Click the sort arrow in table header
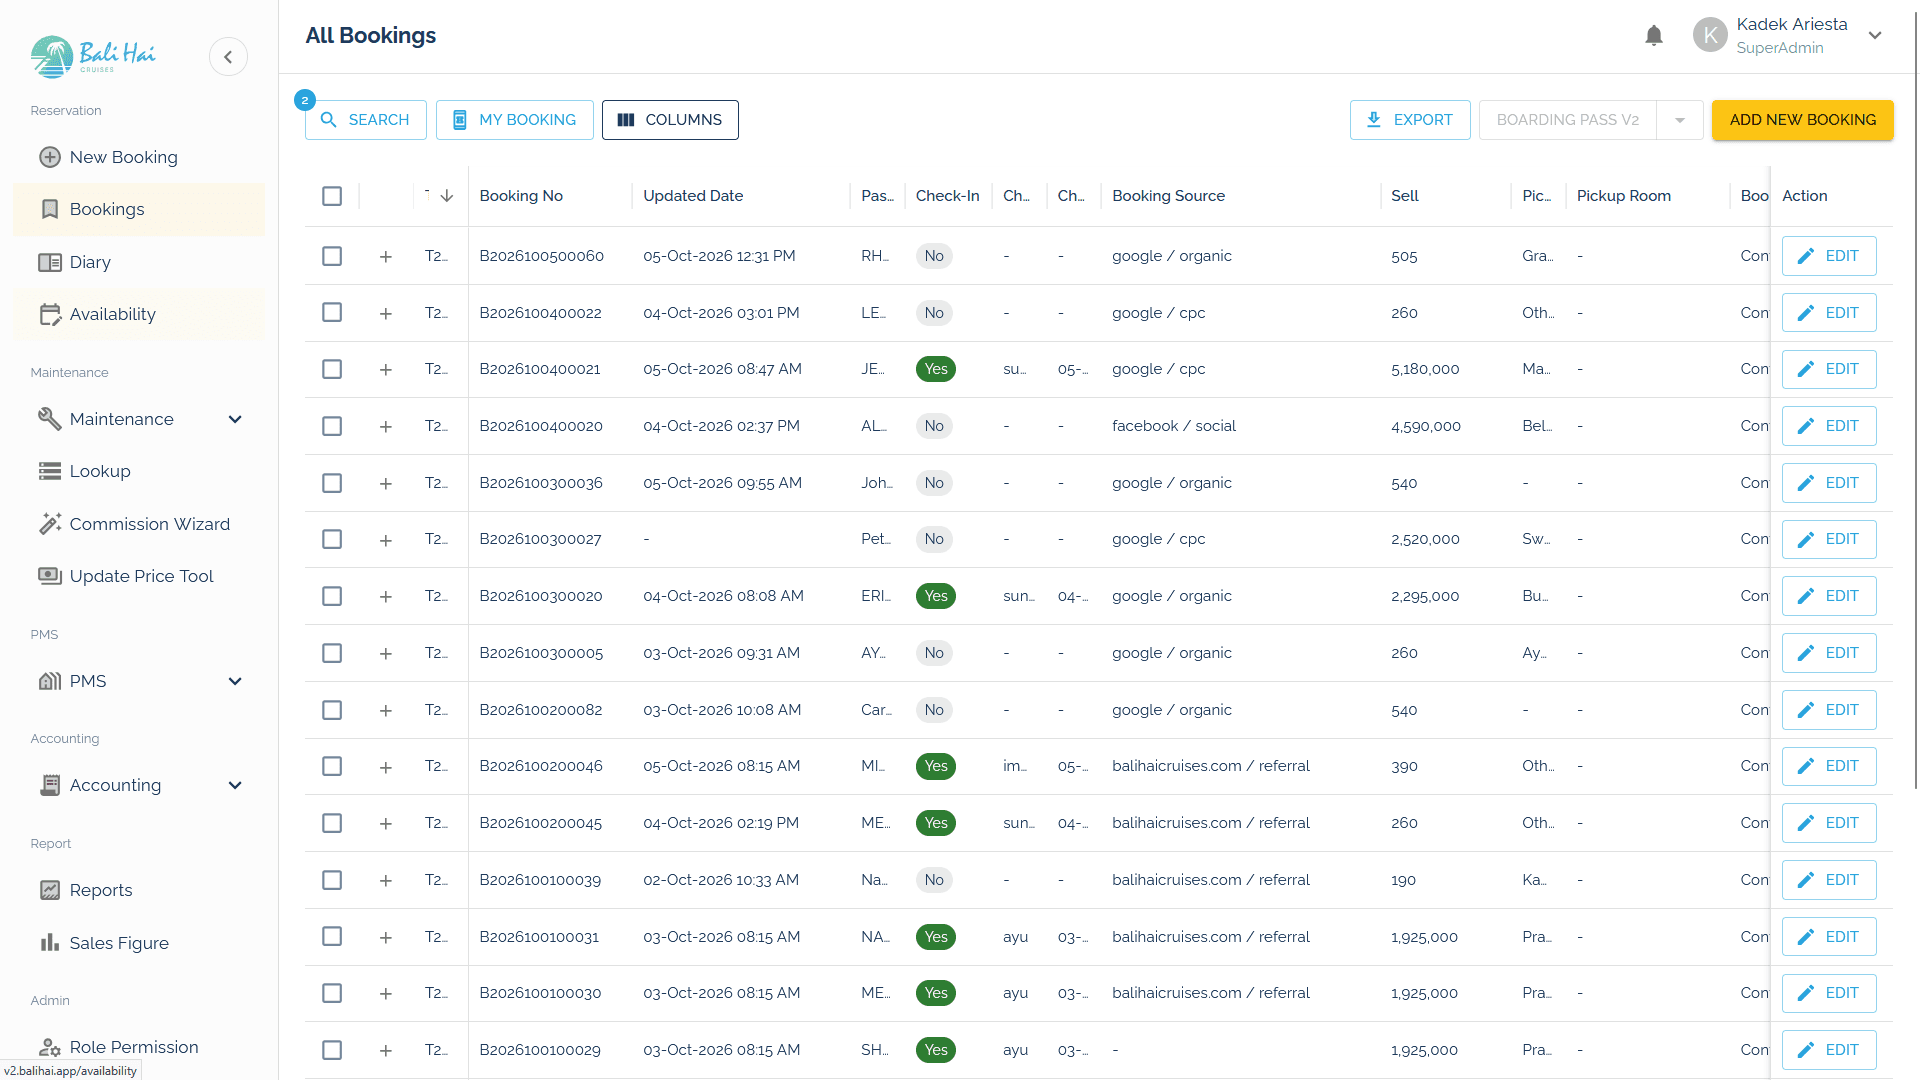1920x1080 pixels. (447, 196)
